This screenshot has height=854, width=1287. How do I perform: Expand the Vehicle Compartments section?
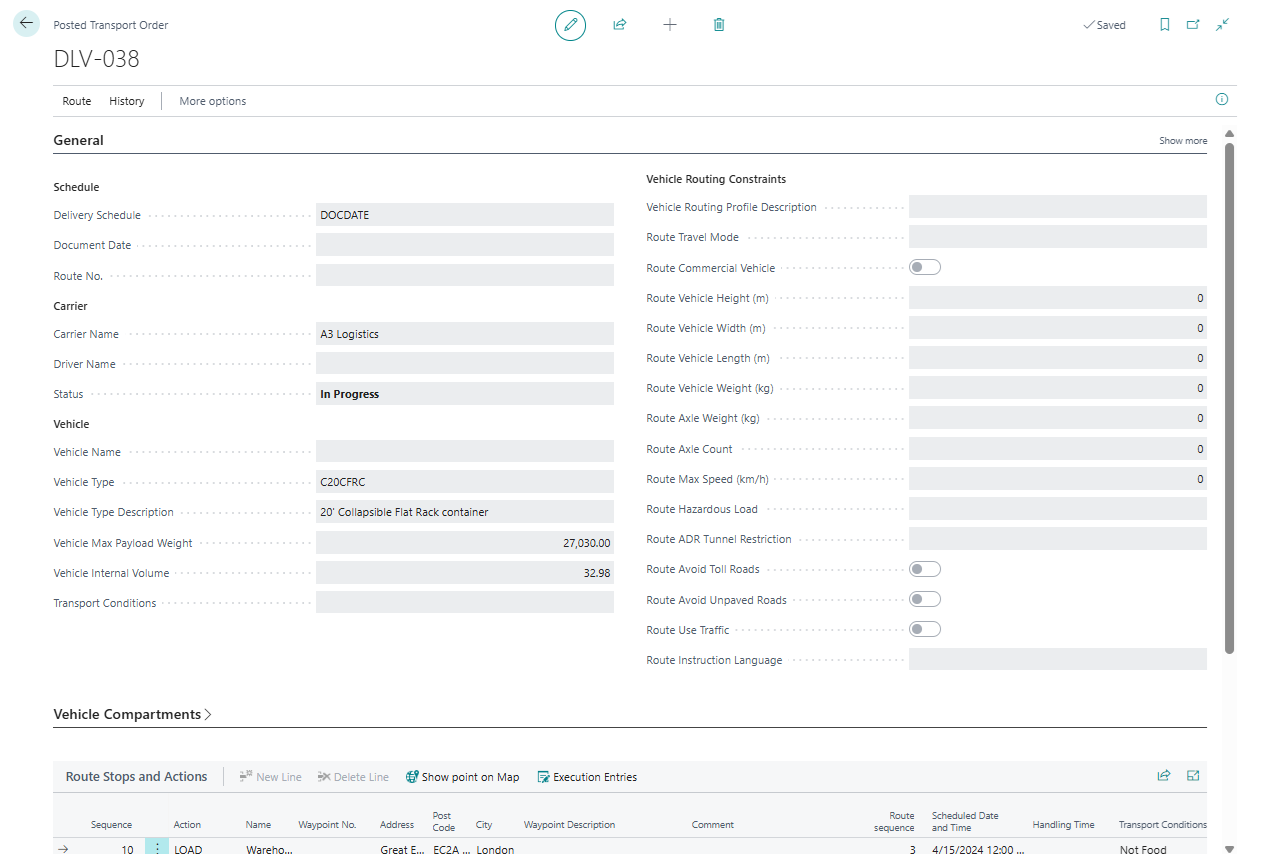point(132,715)
